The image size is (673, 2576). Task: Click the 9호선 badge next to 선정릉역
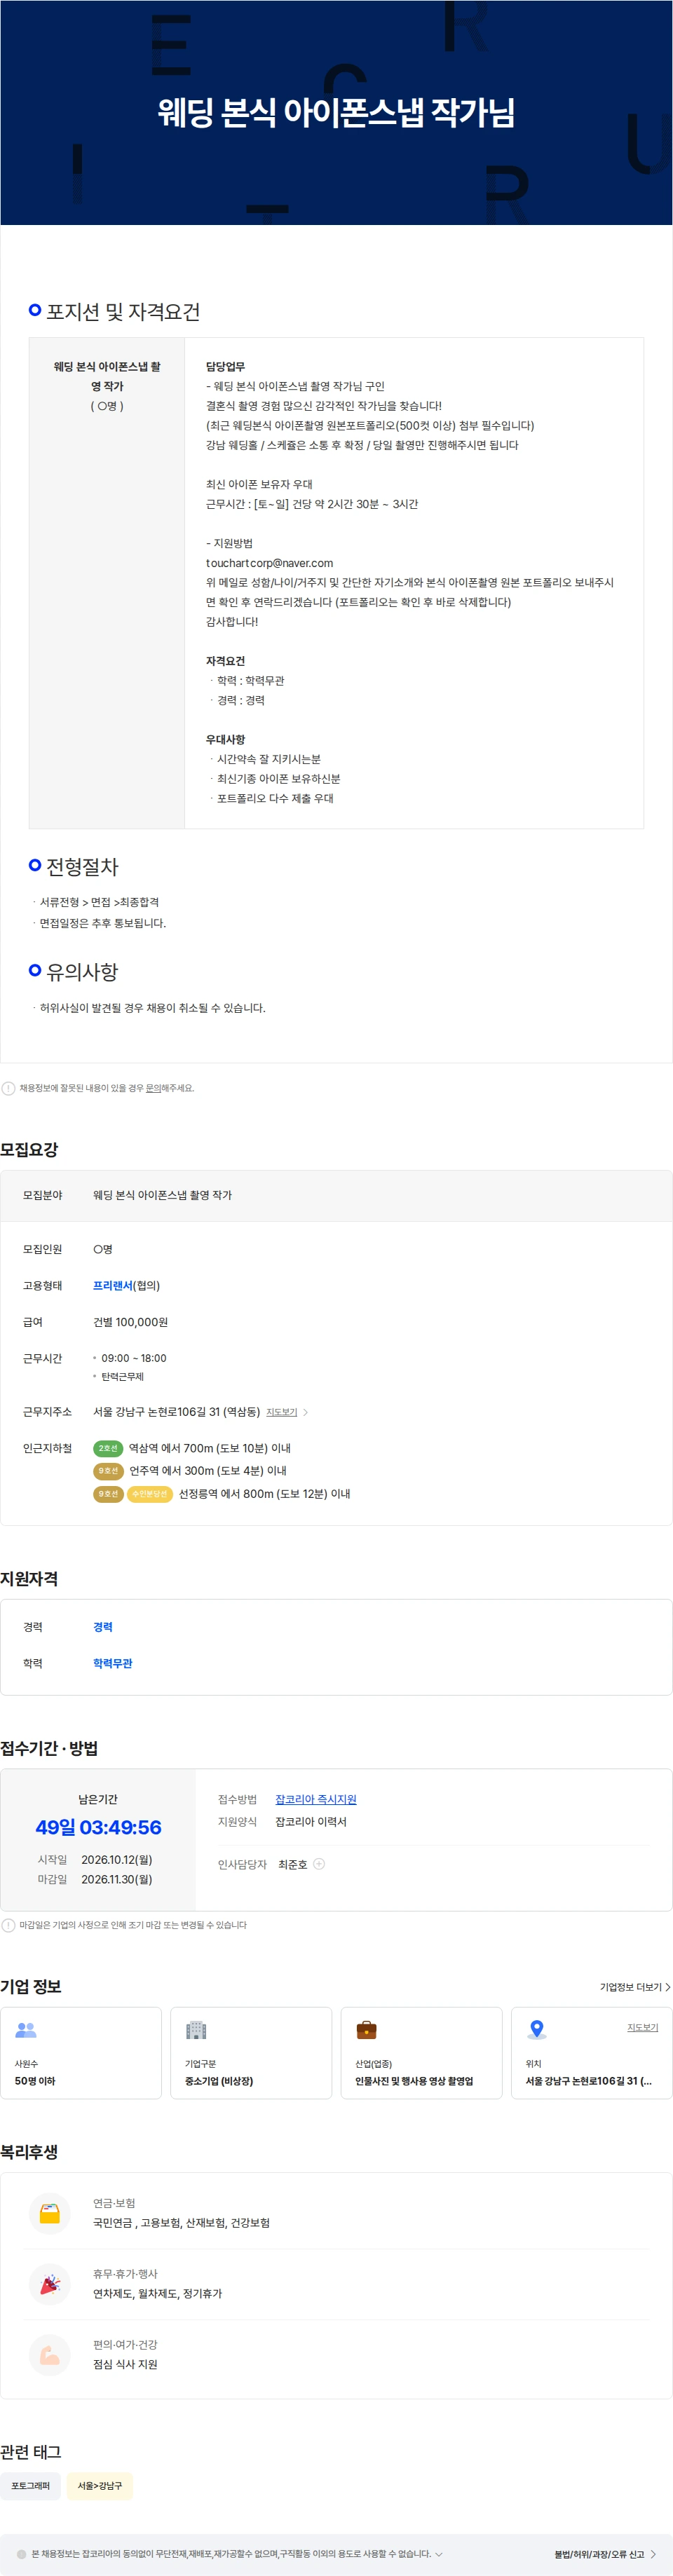tap(108, 1494)
